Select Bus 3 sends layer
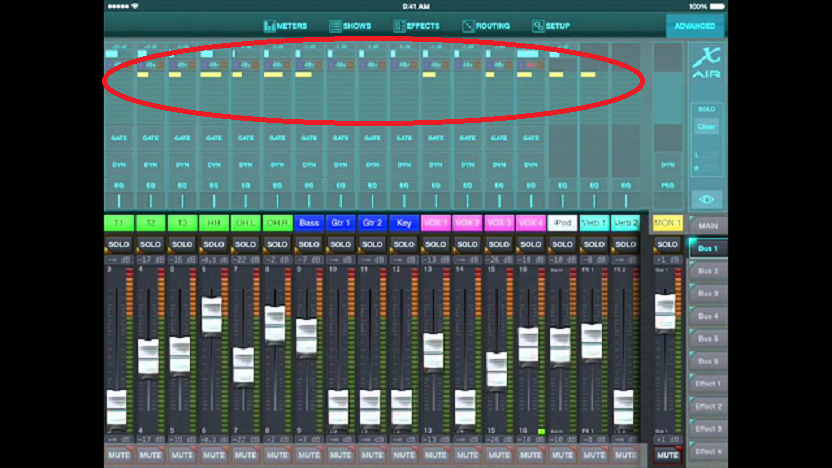This screenshot has height=468, width=832. tap(708, 293)
